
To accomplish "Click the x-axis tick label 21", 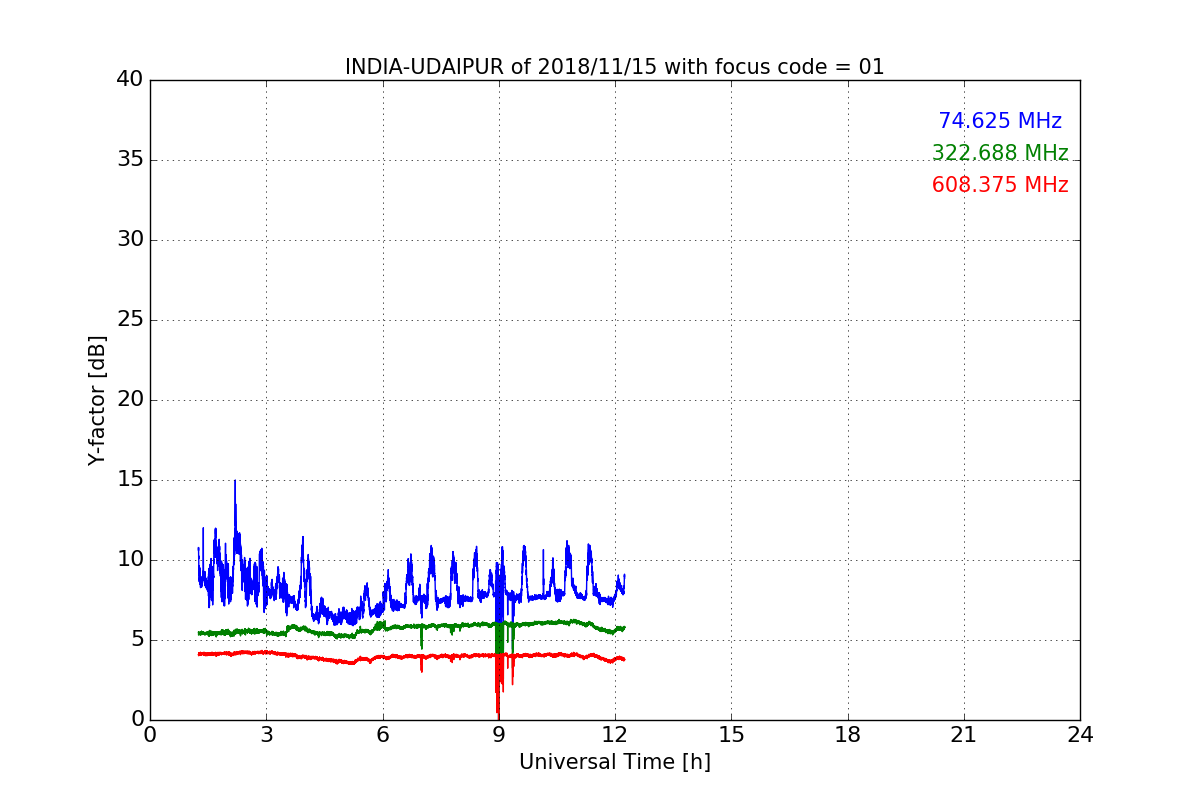I will 963,735.
